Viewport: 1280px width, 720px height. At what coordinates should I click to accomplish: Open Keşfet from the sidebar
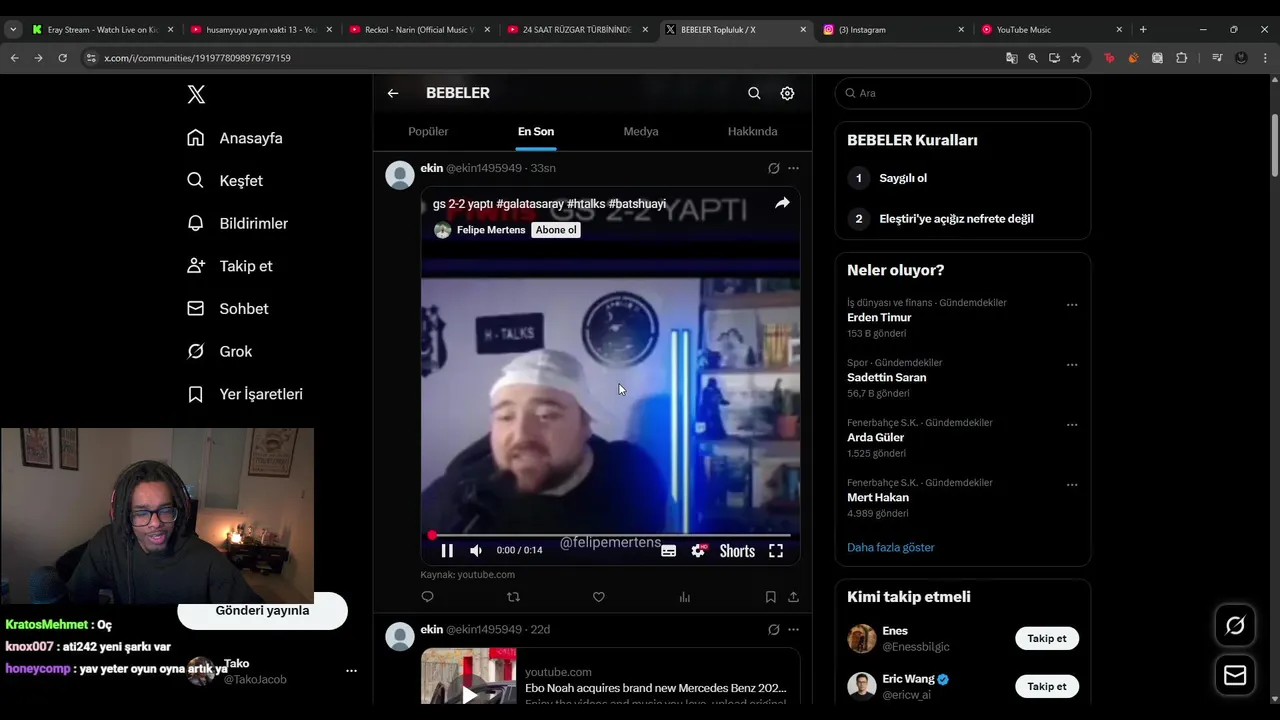coord(225,181)
